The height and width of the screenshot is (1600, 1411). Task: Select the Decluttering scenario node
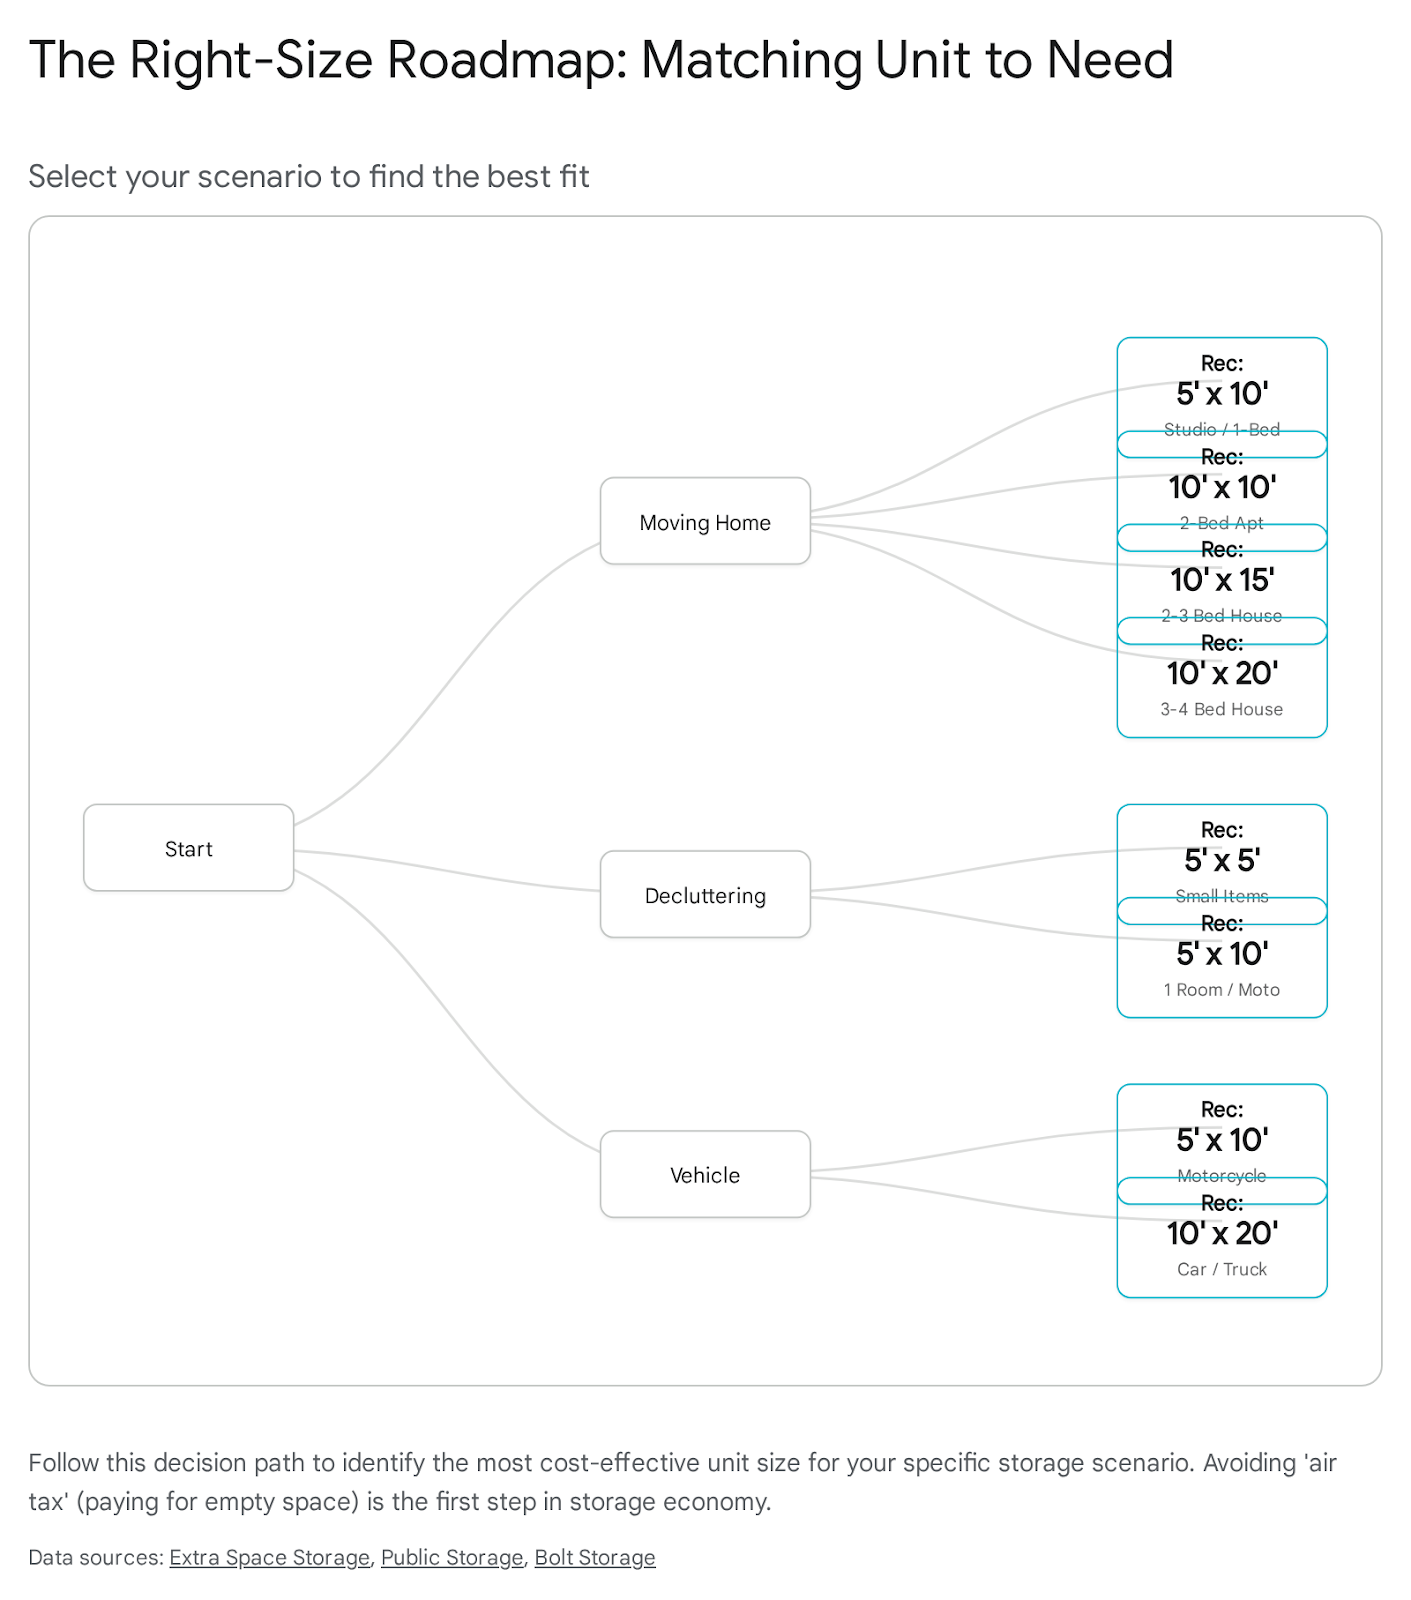click(705, 894)
